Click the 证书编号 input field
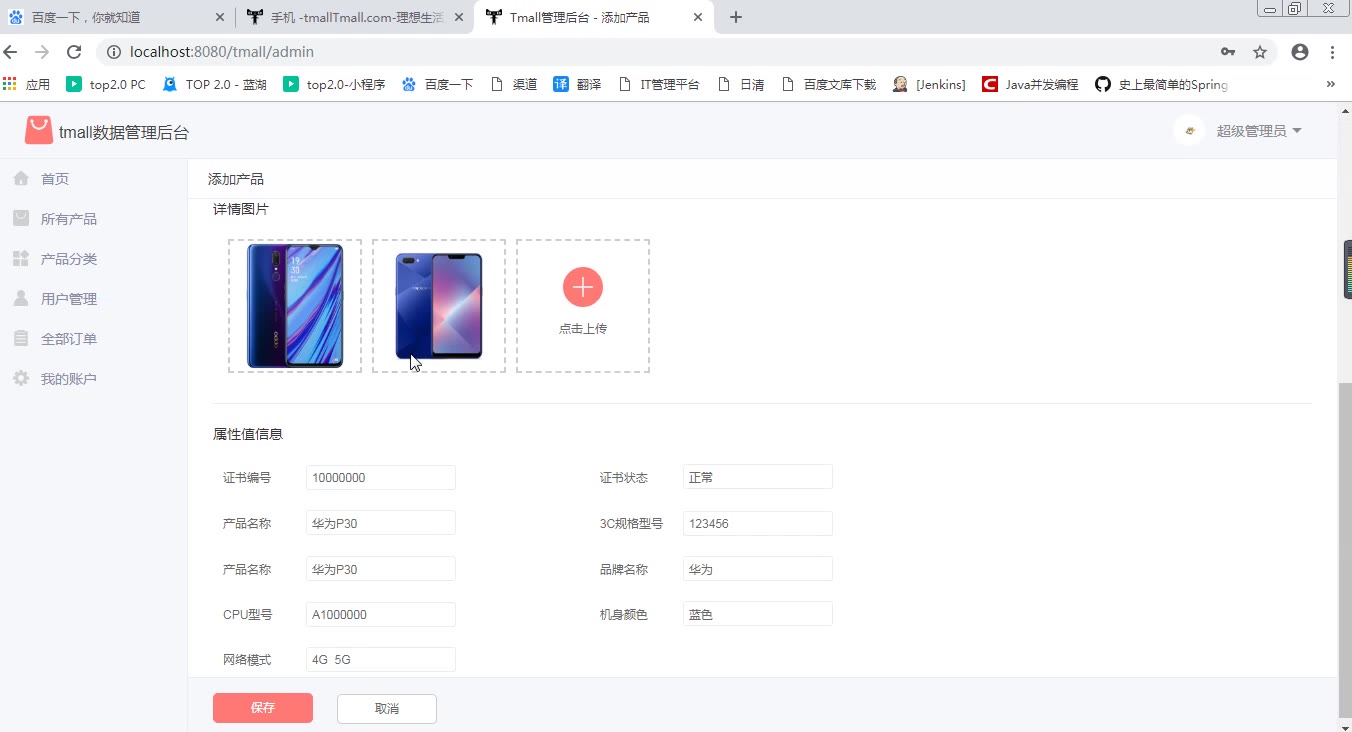Image resolution: width=1352 pixels, height=732 pixels. coord(381,478)
